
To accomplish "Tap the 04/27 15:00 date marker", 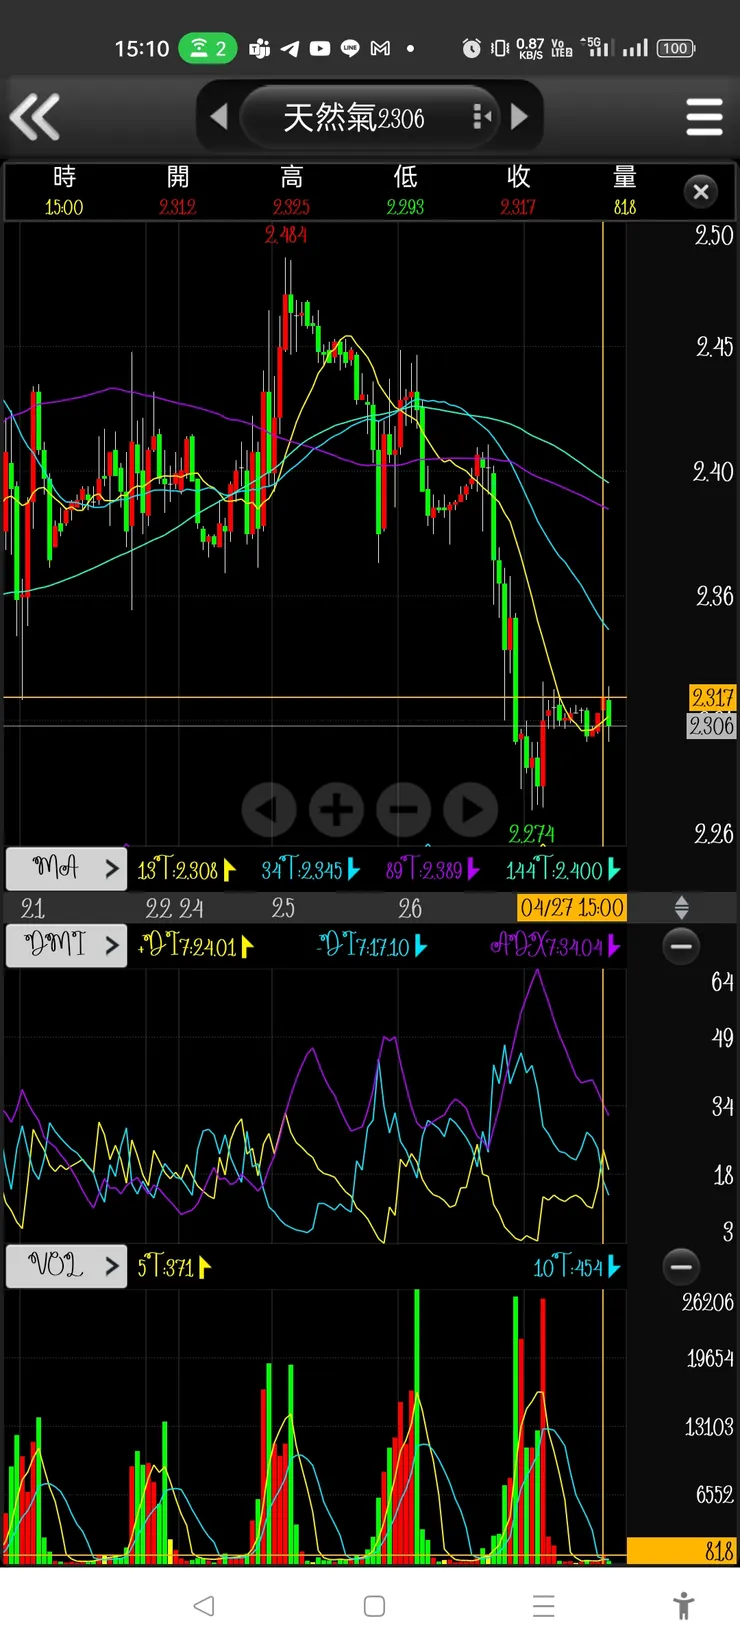I will click(x=572, y=908).
